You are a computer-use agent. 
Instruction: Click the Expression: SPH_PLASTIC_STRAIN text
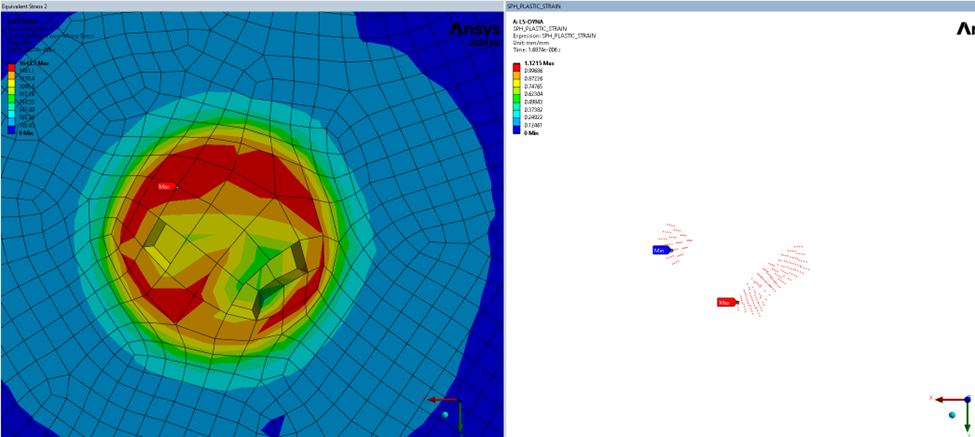tap(554, 35)
